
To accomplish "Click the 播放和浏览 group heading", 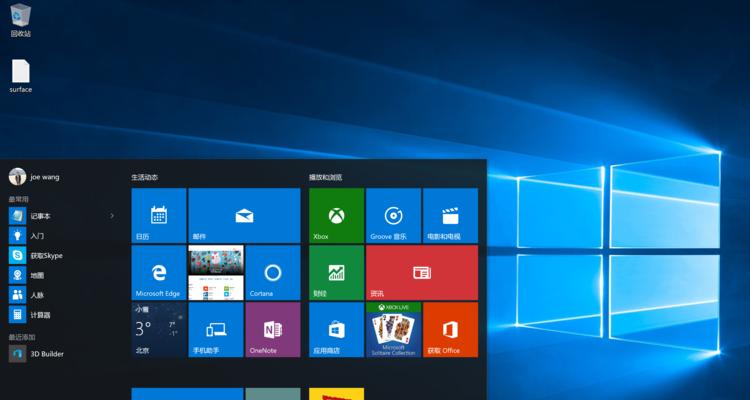I will pyautogui.click(x=325, y=178).
